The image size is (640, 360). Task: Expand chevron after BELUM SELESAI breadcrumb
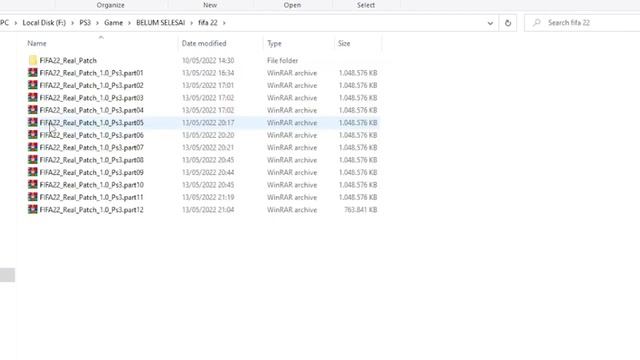pyautogui.click(x=192, y=23)
